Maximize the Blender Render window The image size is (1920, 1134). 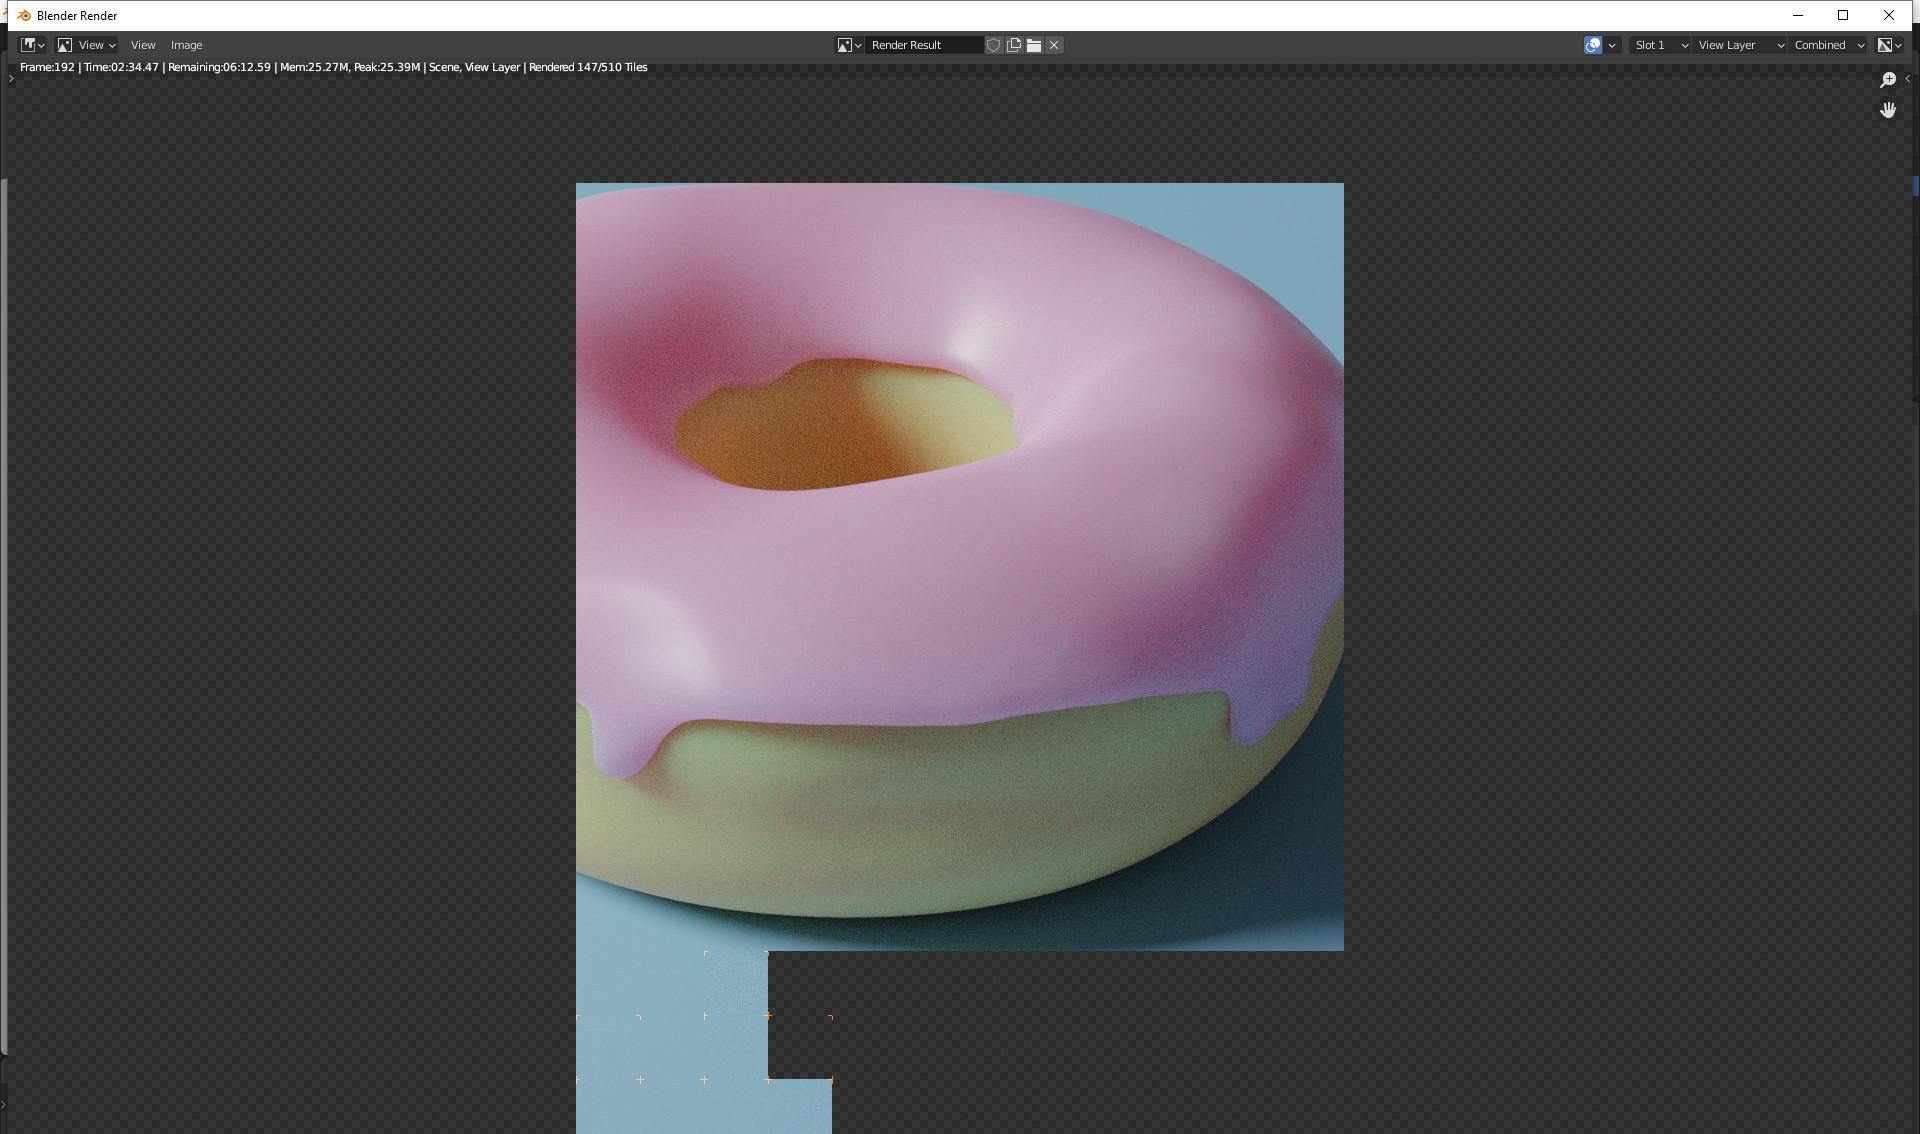point(1843,15)
